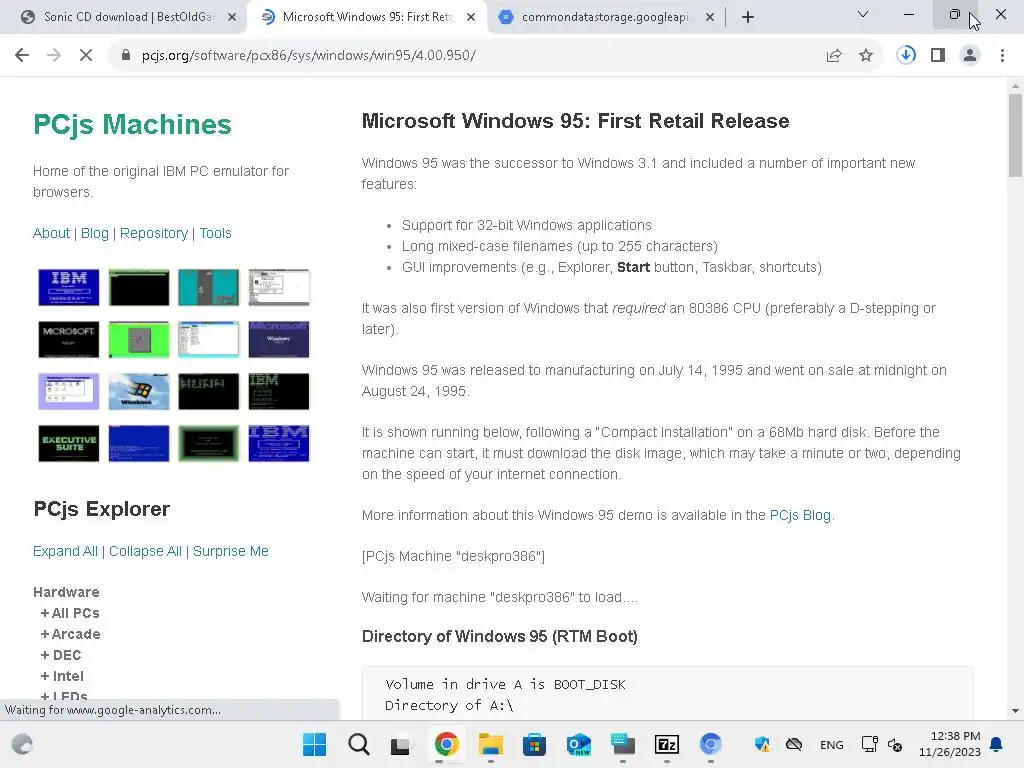Click the Surprise Me link
This screenshot has height=768, width=1024.
231,551
